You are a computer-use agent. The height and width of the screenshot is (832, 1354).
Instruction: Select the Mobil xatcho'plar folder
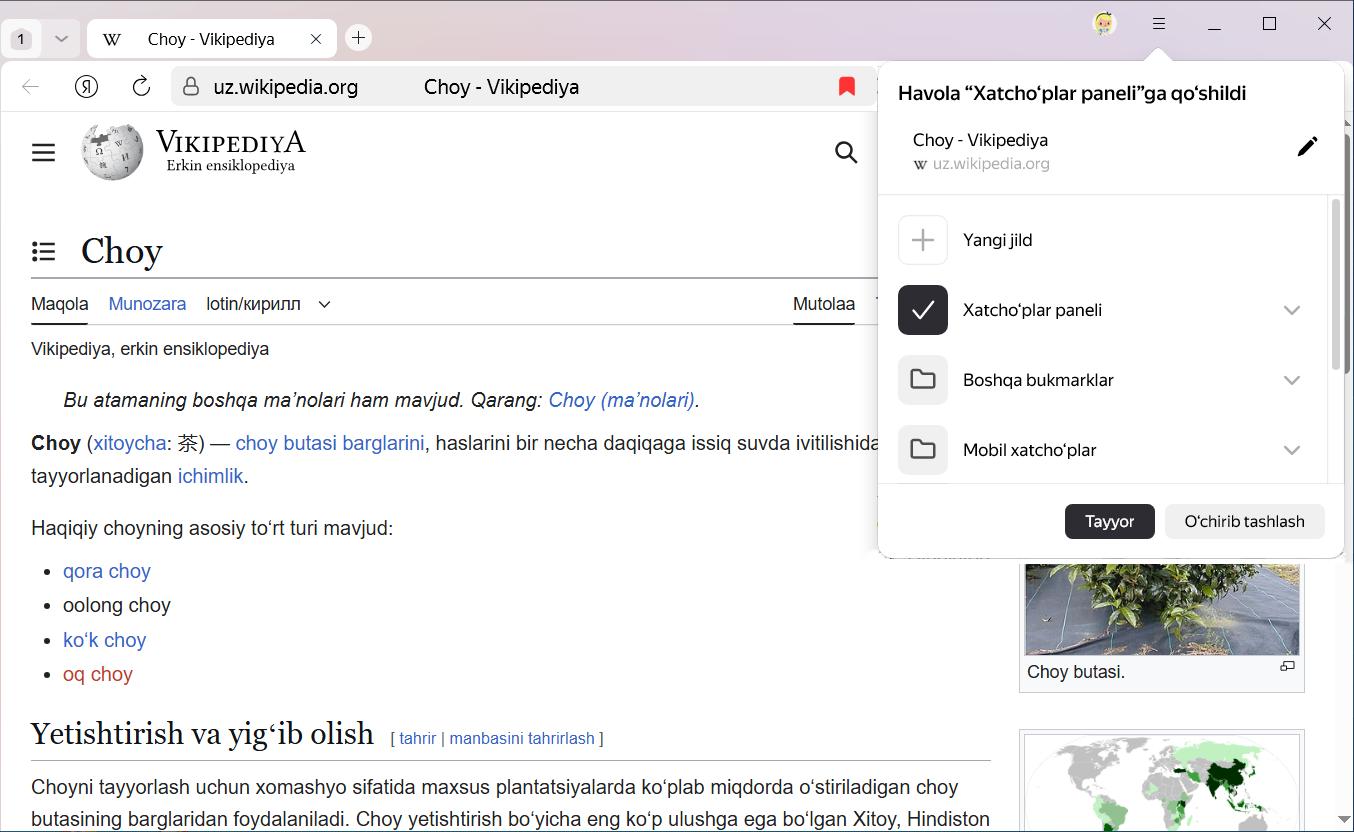tap(1029, 450)
